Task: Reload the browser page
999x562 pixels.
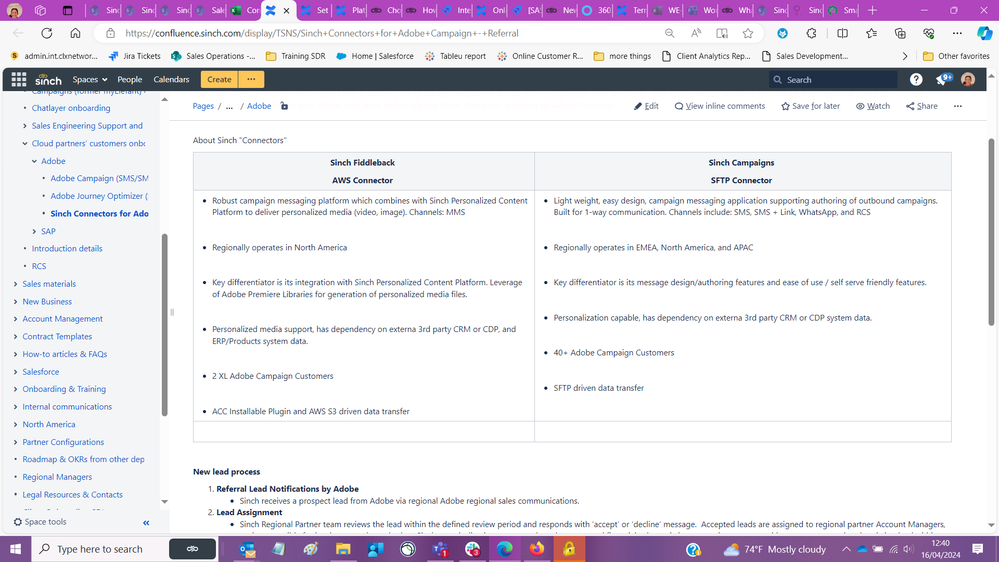Action: (x=47, y=33)
